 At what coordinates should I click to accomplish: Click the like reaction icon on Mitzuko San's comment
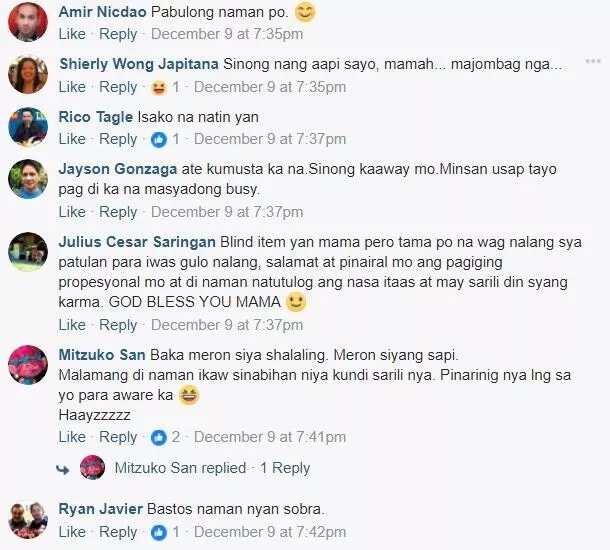coord(159,438)
